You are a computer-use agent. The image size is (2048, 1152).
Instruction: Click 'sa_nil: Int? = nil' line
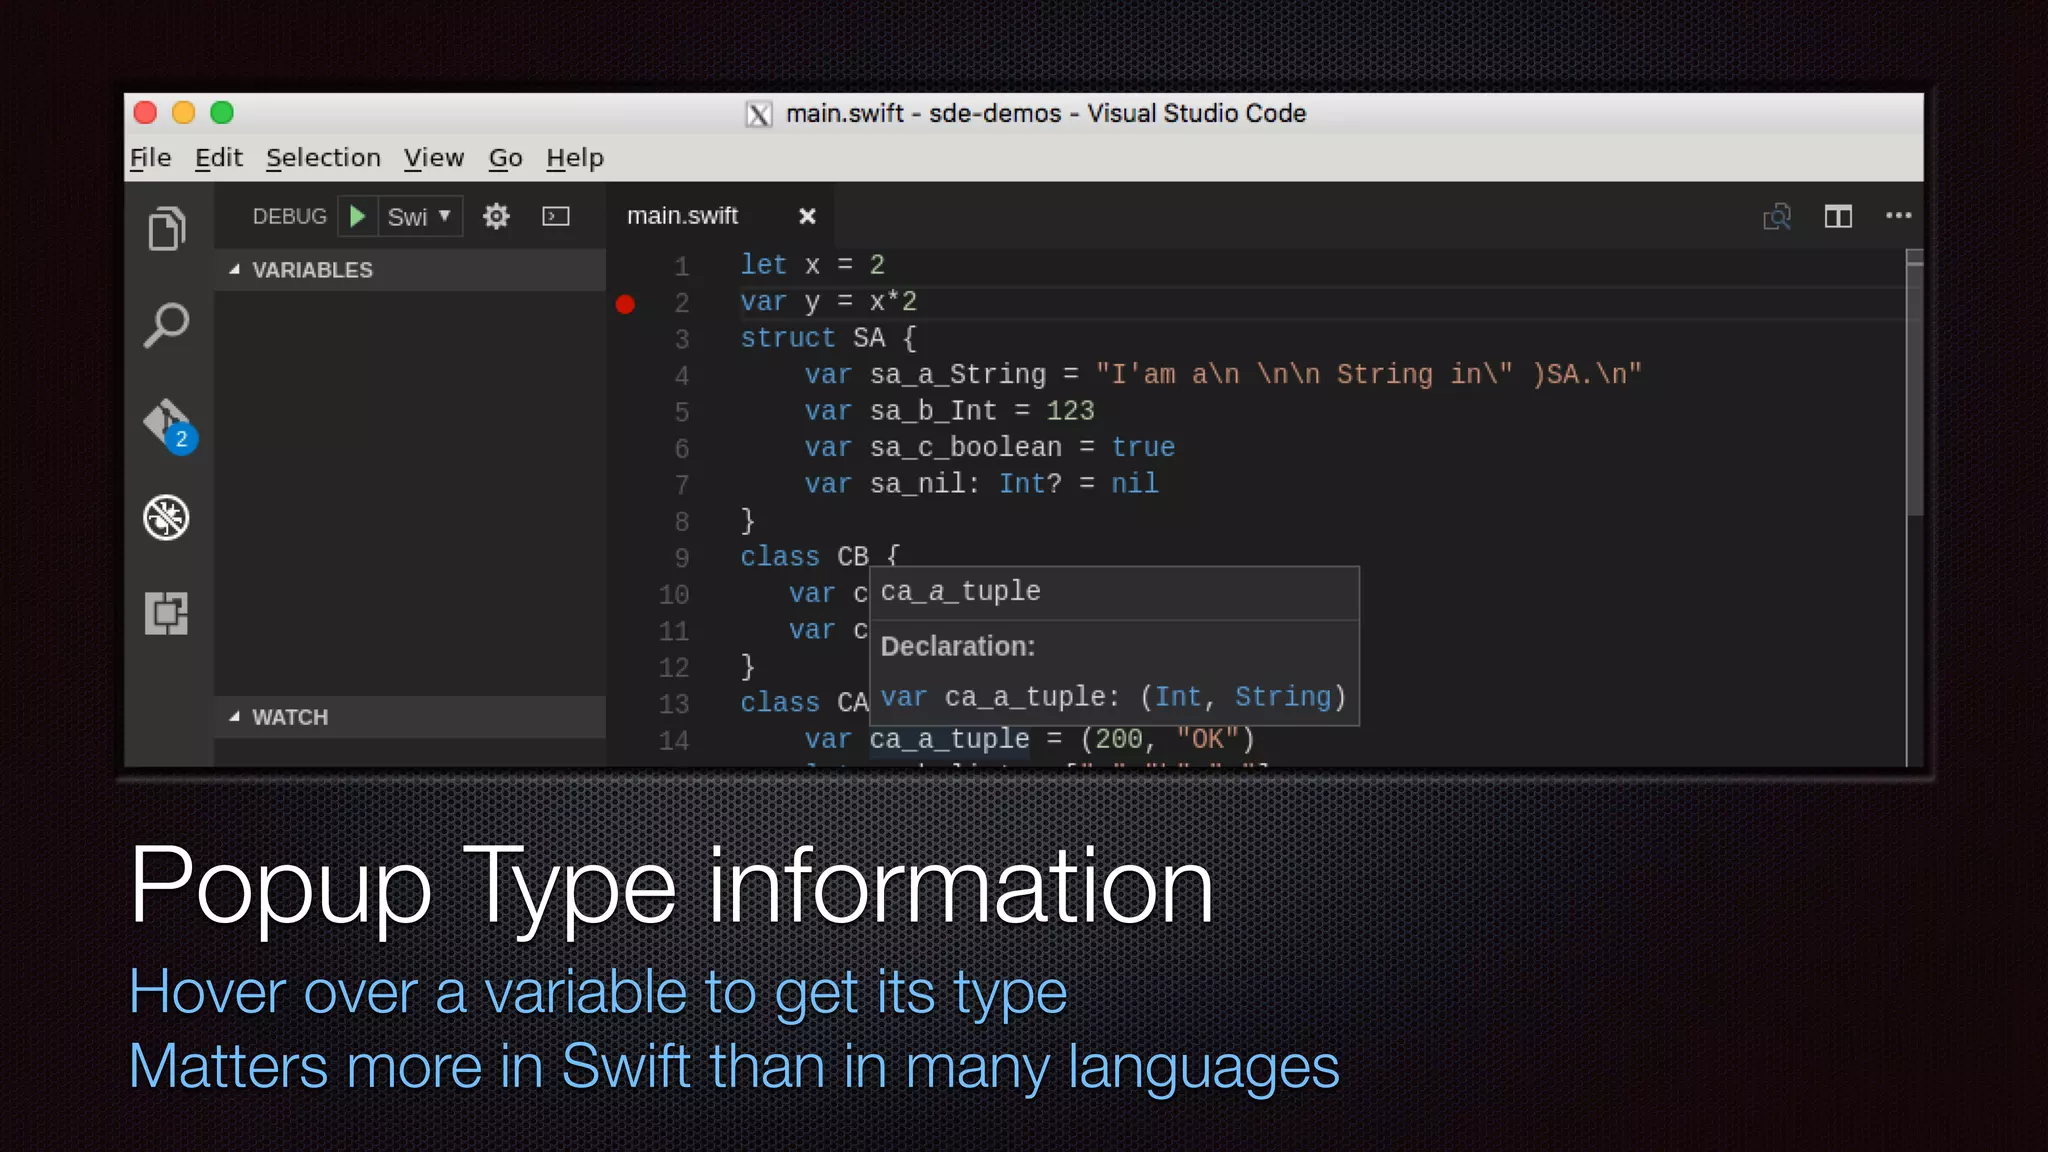pyautogui.click(x=982, y=484)
